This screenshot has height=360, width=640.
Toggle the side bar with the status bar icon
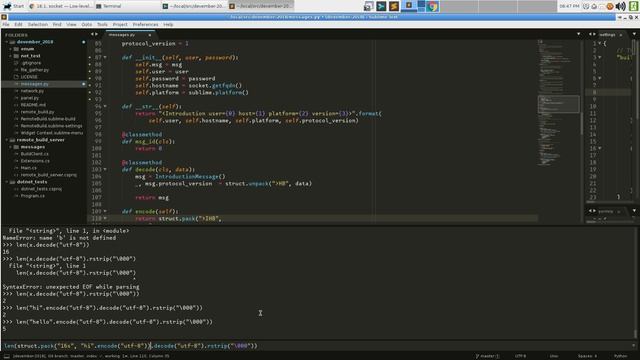(x=7, y=356)
